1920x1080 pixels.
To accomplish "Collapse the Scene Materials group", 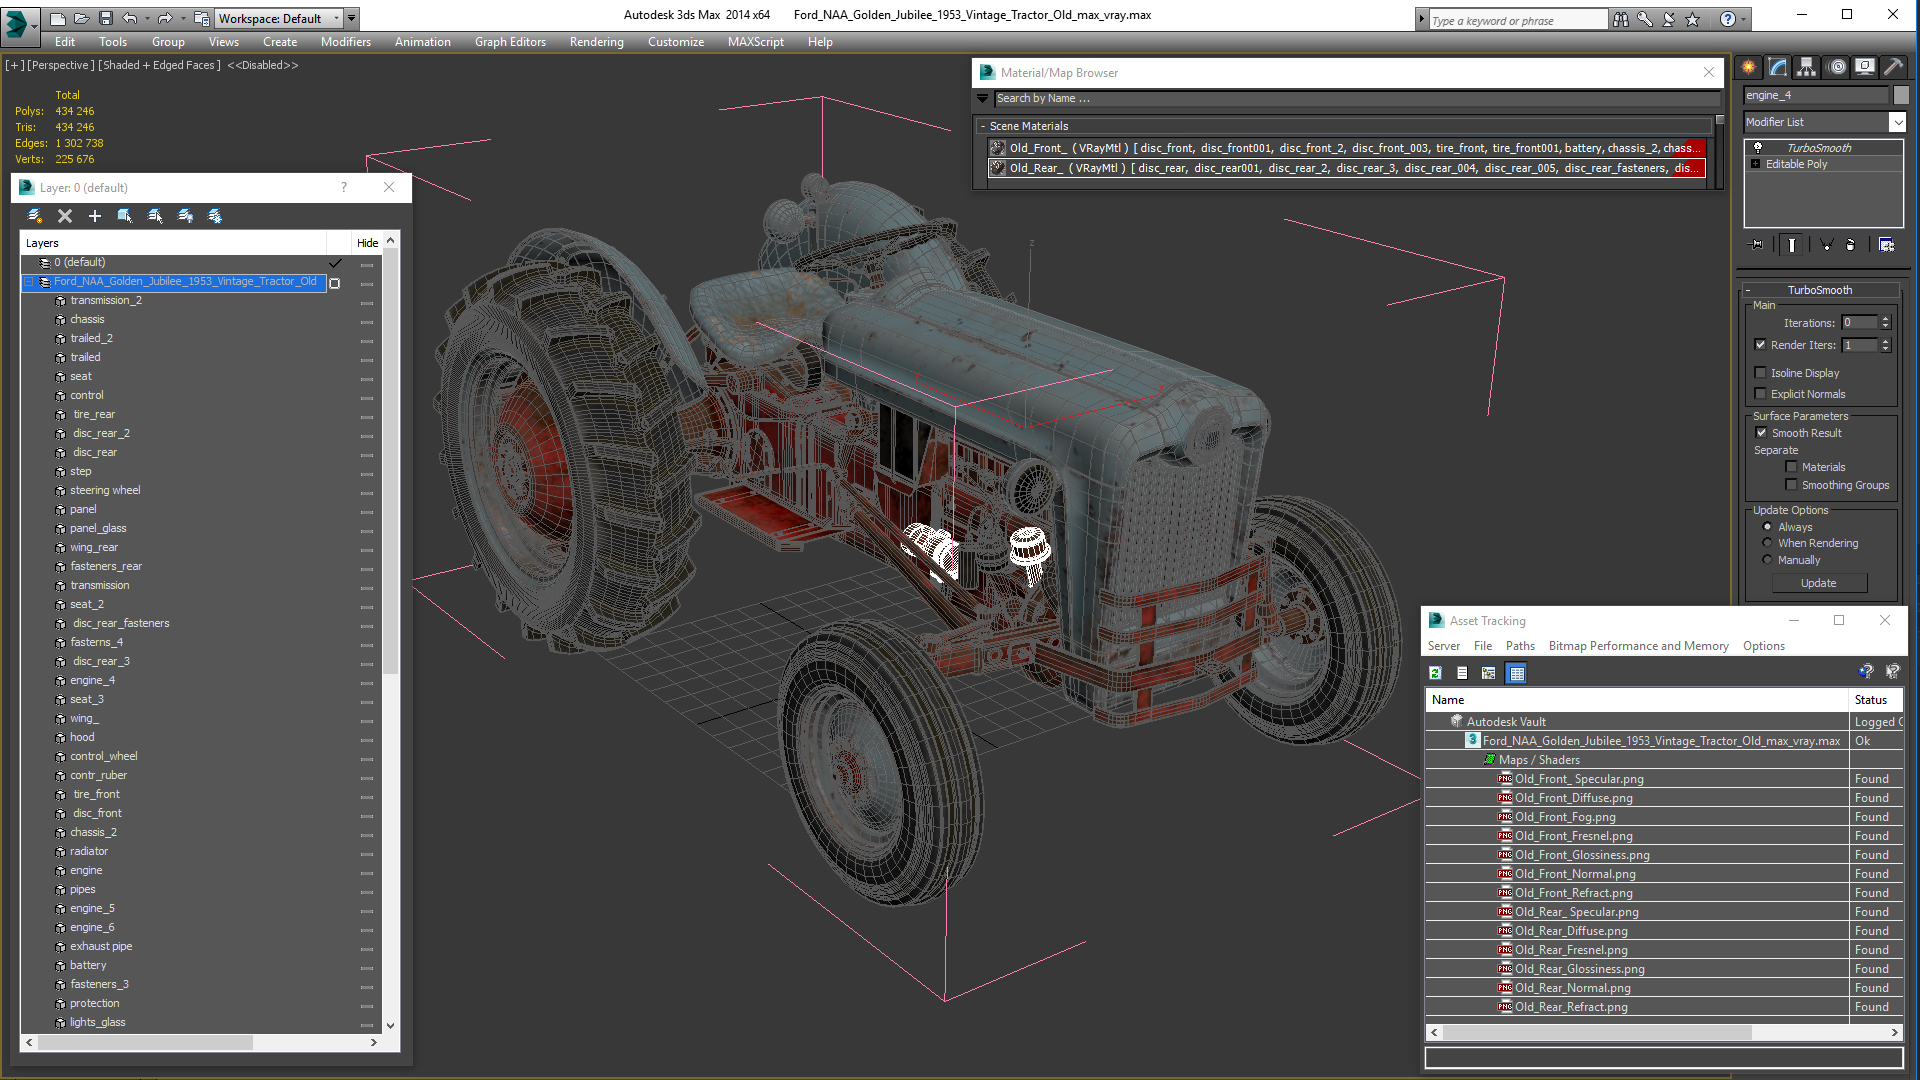I will click(x=983, y=126).
